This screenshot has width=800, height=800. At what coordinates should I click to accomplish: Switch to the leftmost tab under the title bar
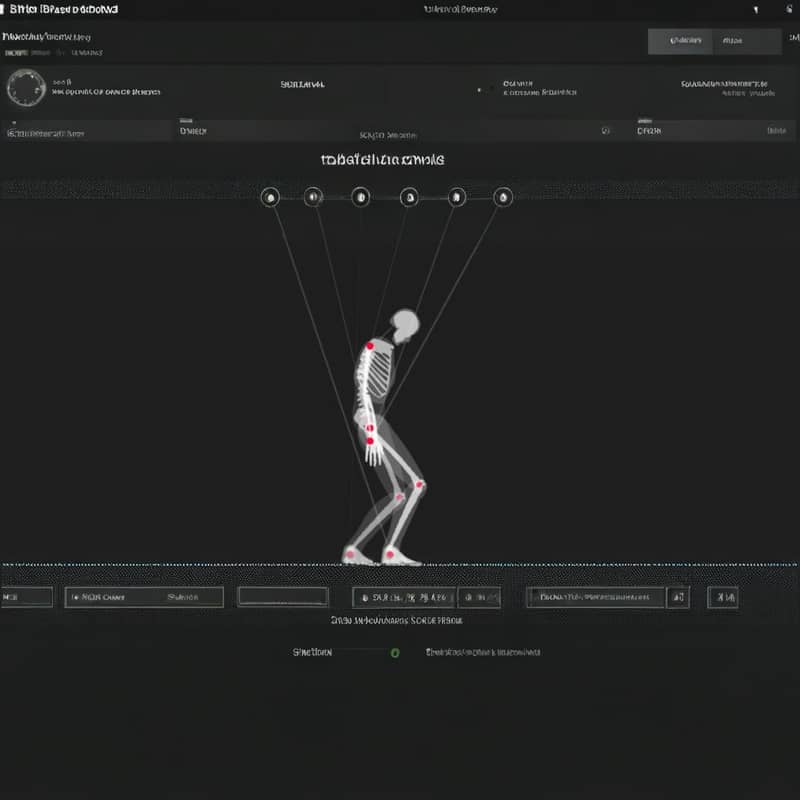point(13,53)
